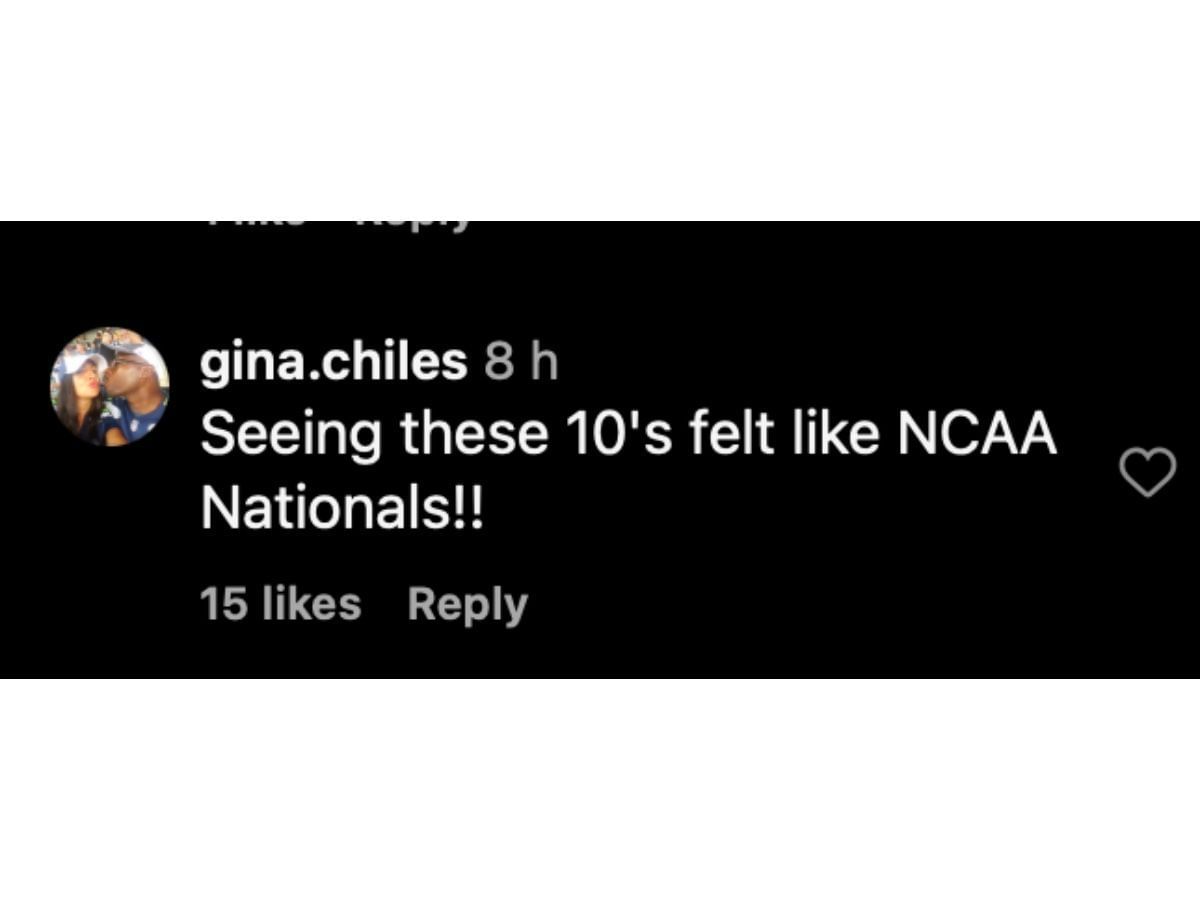Click the white area below the comment
Image resolution: width=1200 pixels, height=900 pixels.
pyautogui.click(x=600, y=790)
